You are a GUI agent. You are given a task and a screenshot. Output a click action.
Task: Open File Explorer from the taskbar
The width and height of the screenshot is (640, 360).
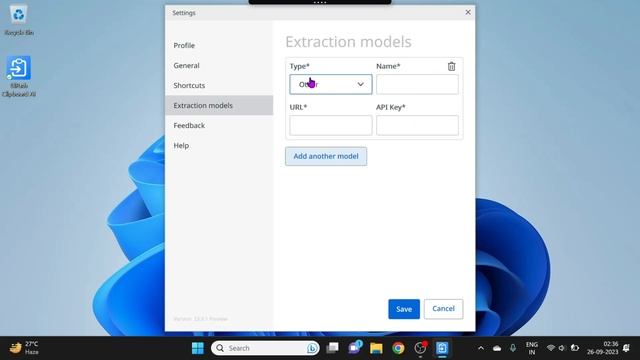click(x=376, y=348)
